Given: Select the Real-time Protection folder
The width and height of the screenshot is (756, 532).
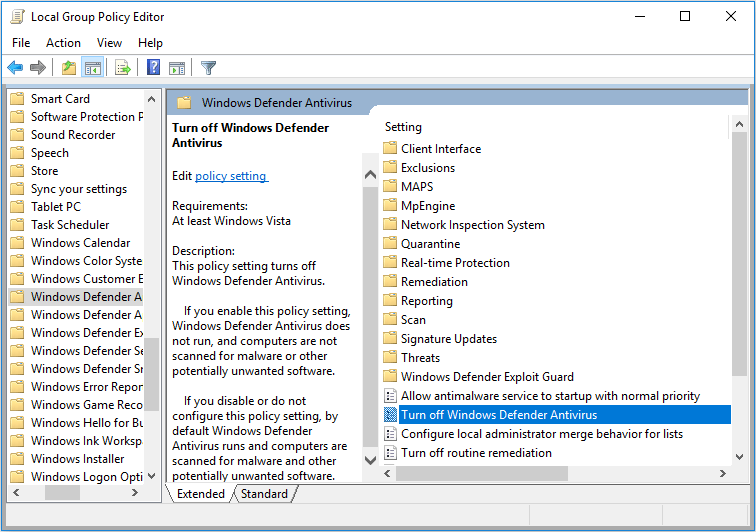Looking at the screenshot, I should click(455, 262).
